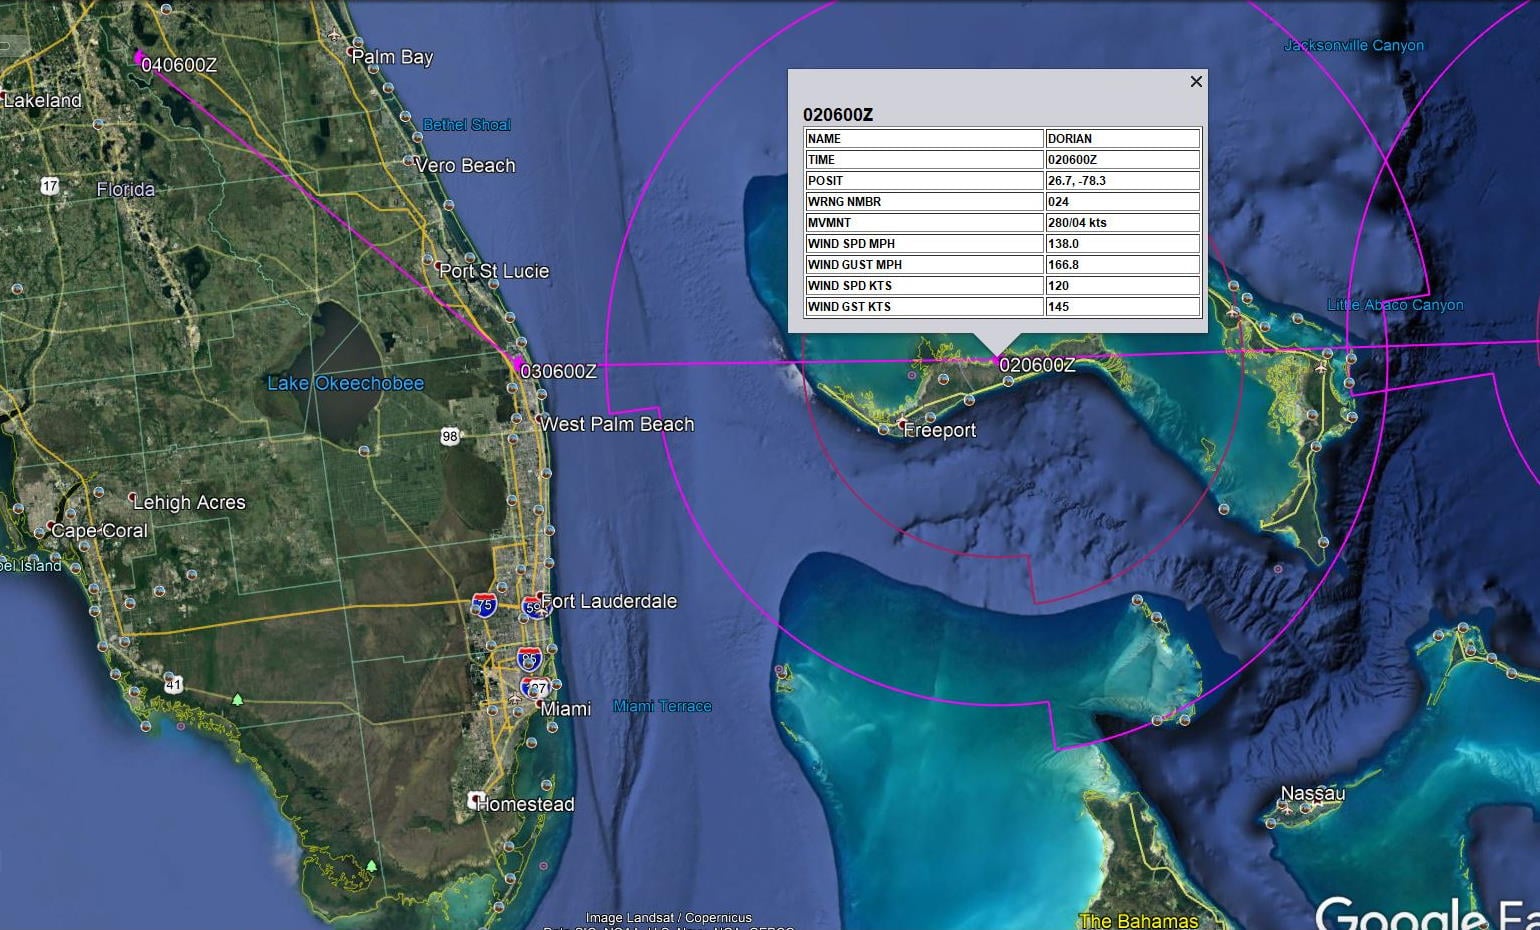Viewport: 1540px width, 930px height.
Task: Click the WIND GUST MPH value 166.8
Action: point(1122,265)
